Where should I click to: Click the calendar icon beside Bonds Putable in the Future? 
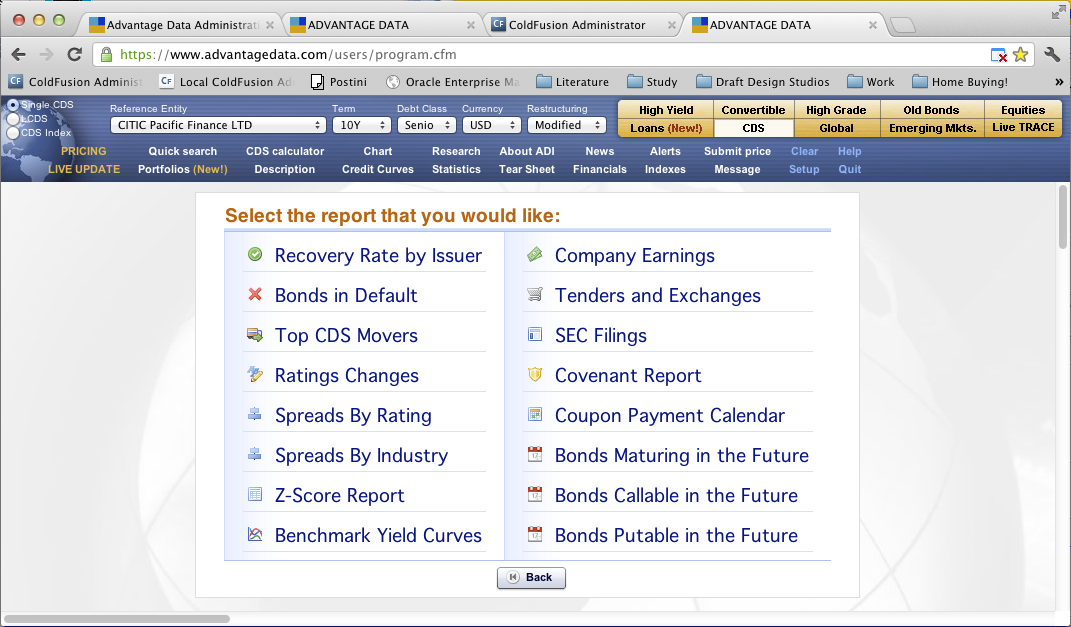coord(535,534)
